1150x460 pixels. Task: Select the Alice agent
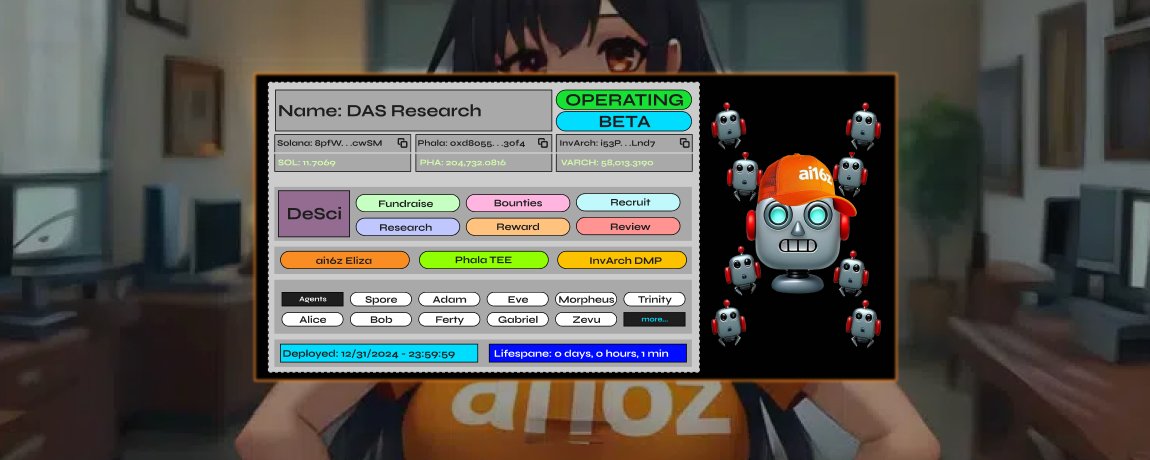click(312, 319)
